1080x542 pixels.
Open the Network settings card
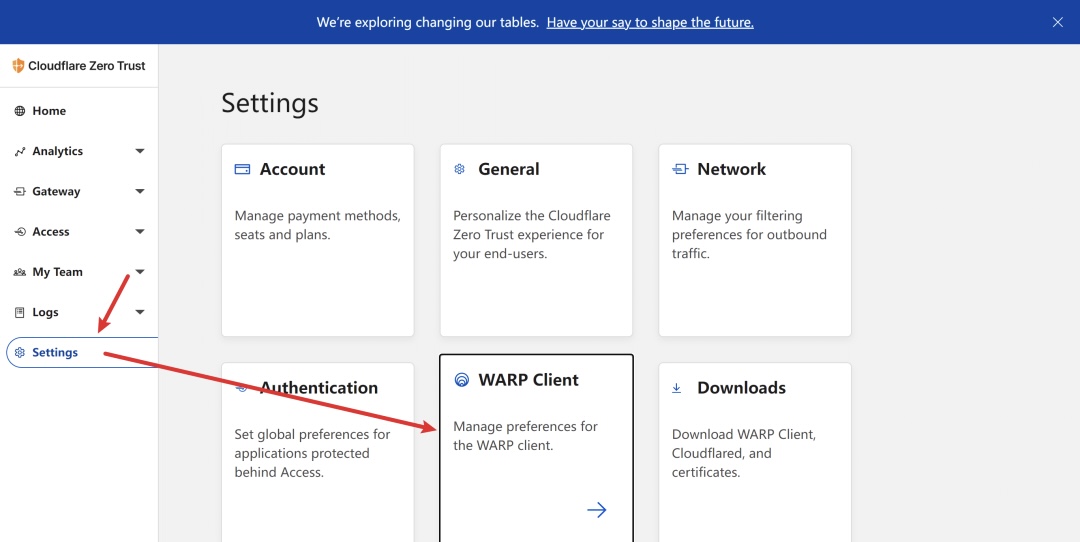[x=755, y=240]
